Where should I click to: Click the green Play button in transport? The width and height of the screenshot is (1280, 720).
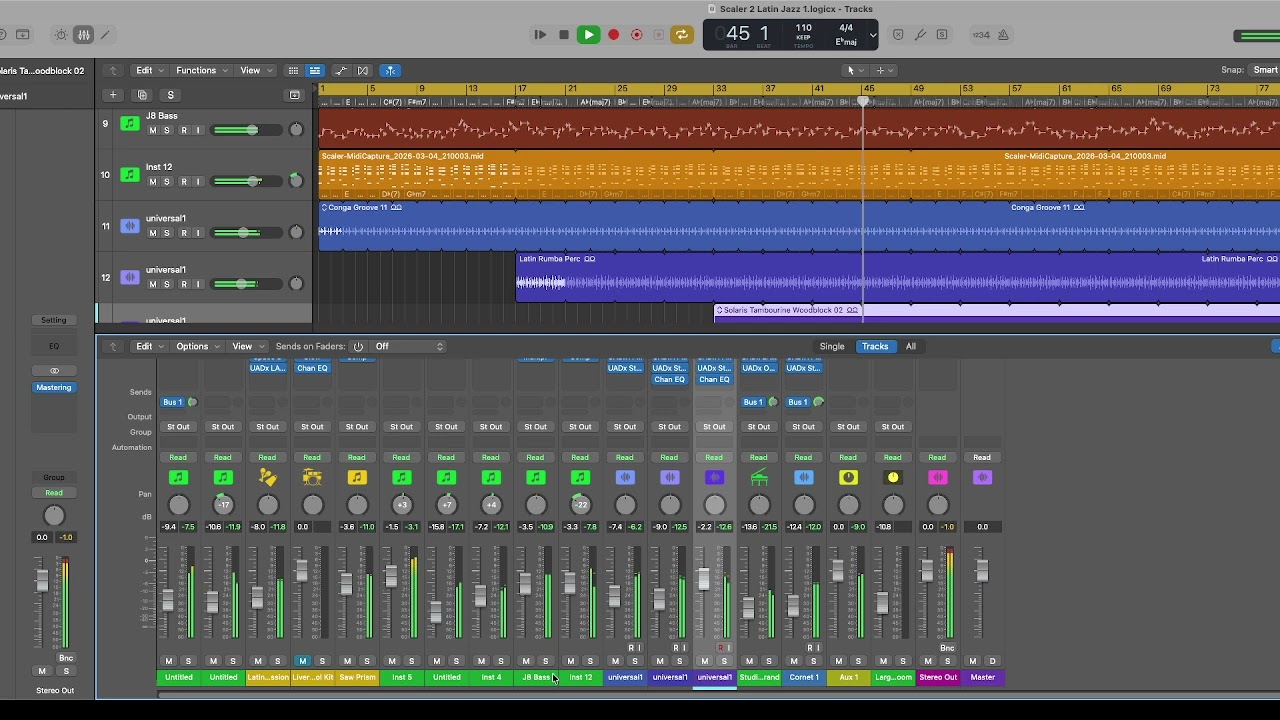[588, 35]
